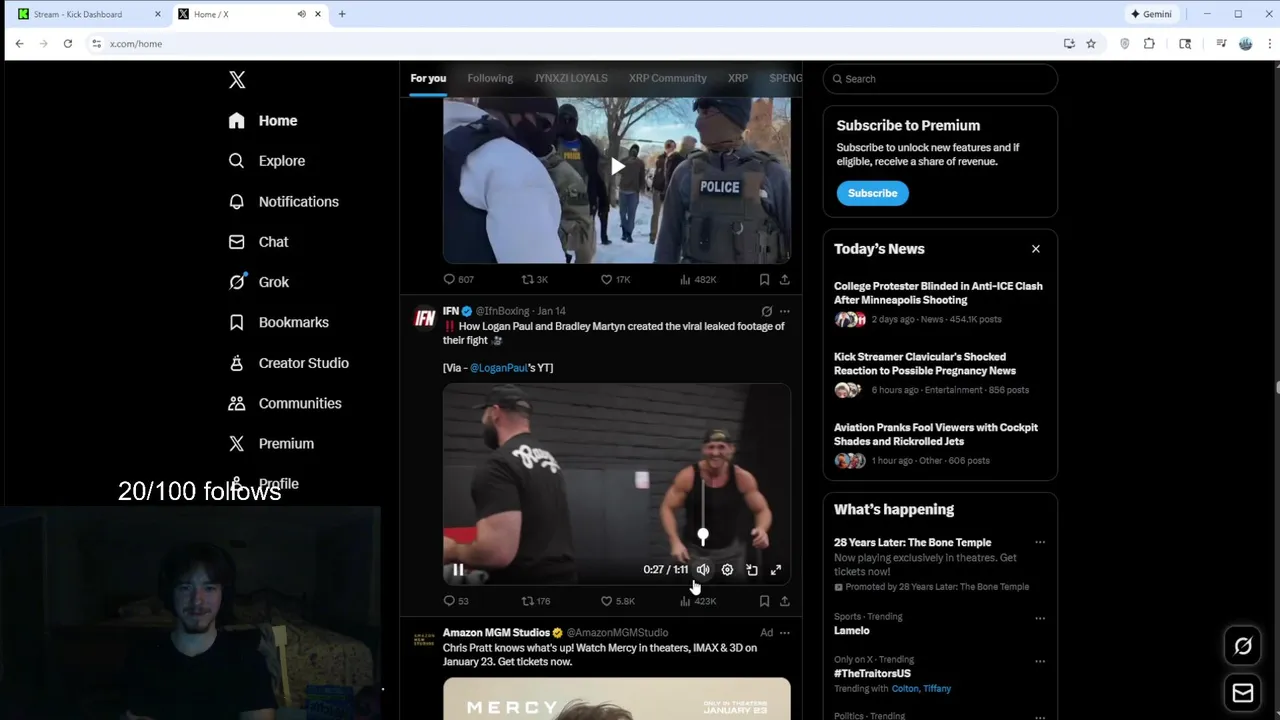Open options for the Lamelo trend
Image resolution: width=1280 pixels, height=720 pixels.
pos(1040,618)
